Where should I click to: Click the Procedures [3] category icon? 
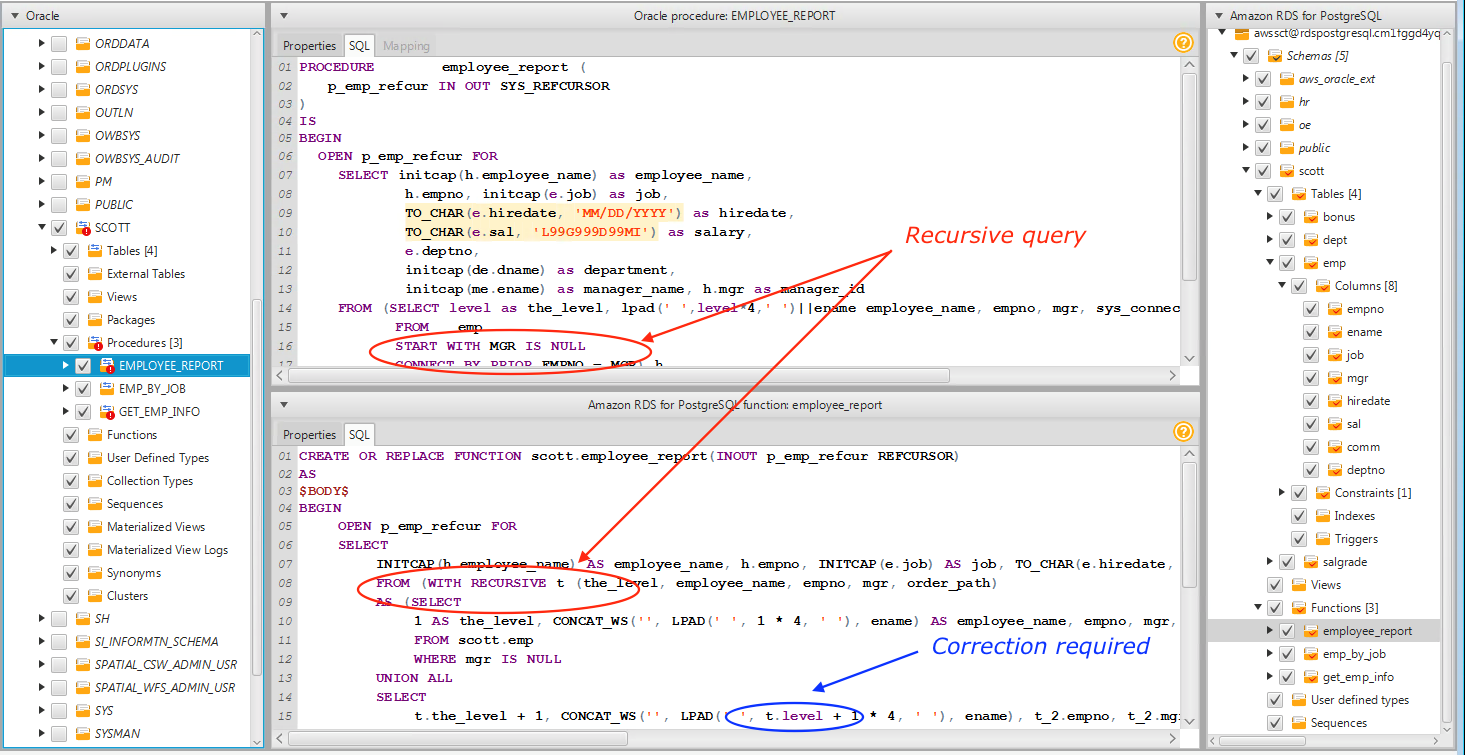(x=95, y=343)
